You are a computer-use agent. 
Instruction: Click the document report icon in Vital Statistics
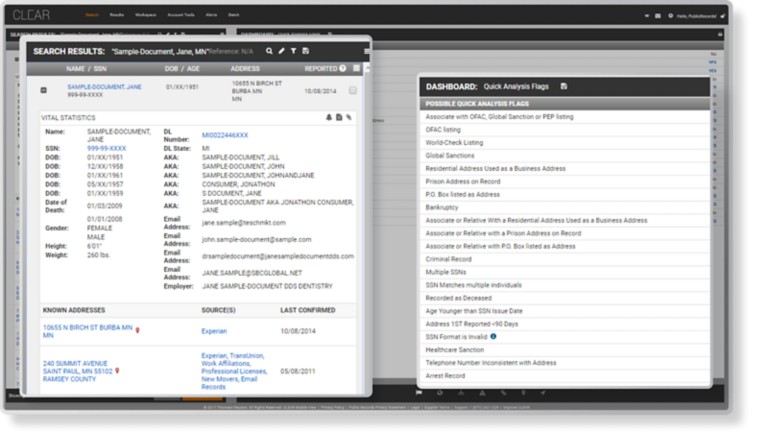click(339, 118)
